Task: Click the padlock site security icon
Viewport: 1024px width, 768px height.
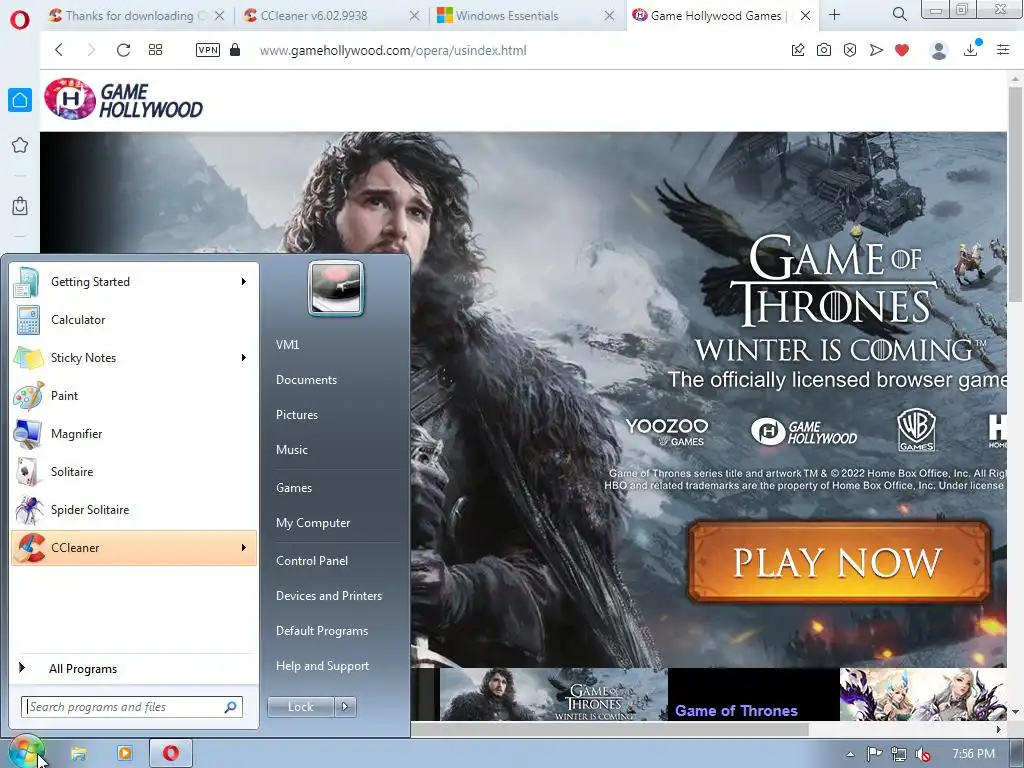Action: tap(235, 50)
